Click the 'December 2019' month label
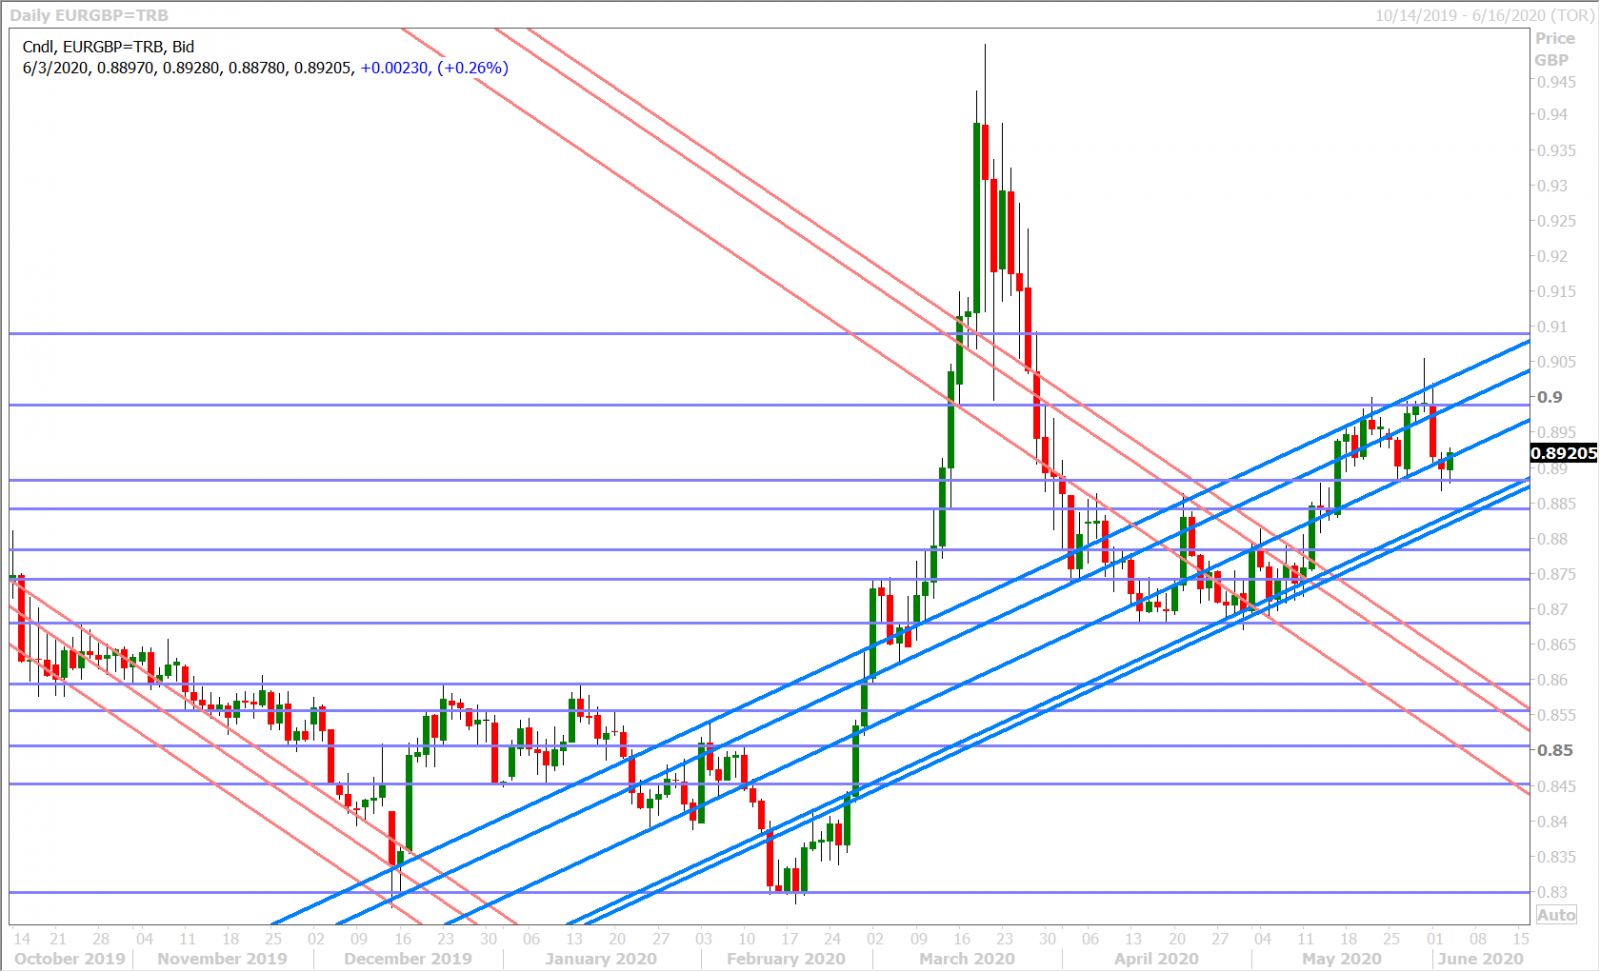The height and width of the screenshot is (972, 1600). pos(407,959)
